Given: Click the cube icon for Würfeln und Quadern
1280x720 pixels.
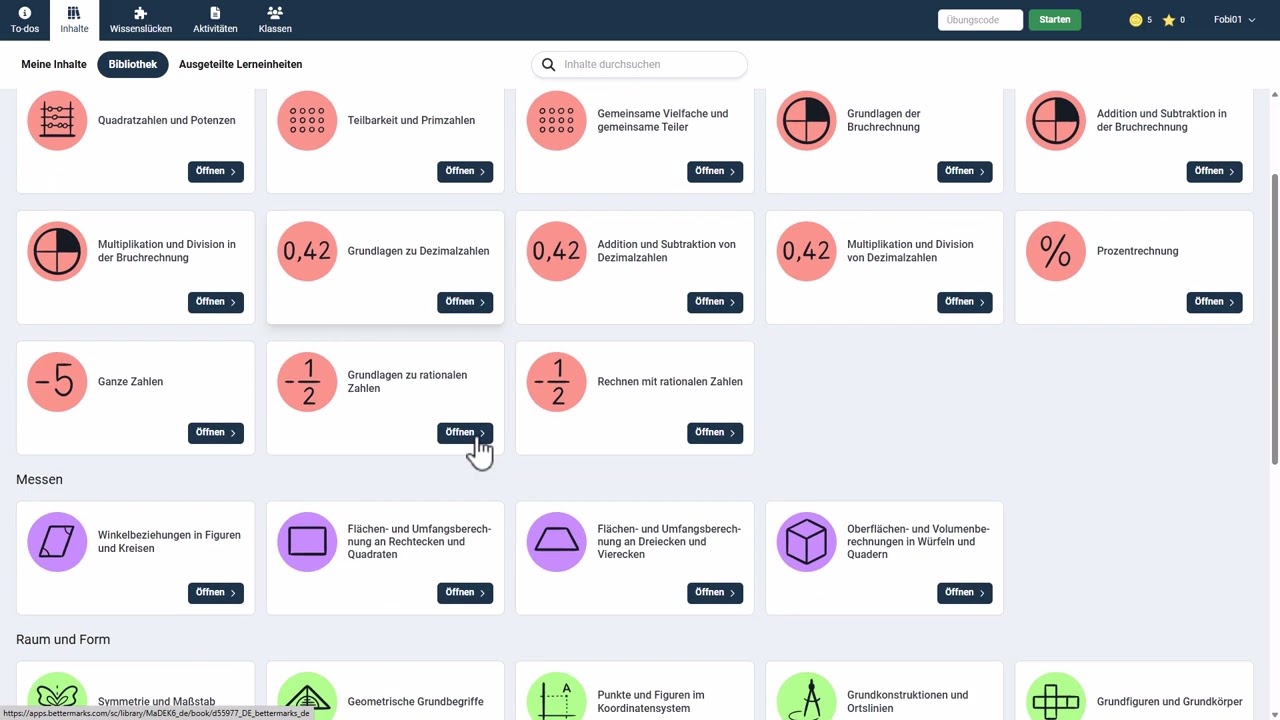Looking at the screenshot, I should coord(807,542).
